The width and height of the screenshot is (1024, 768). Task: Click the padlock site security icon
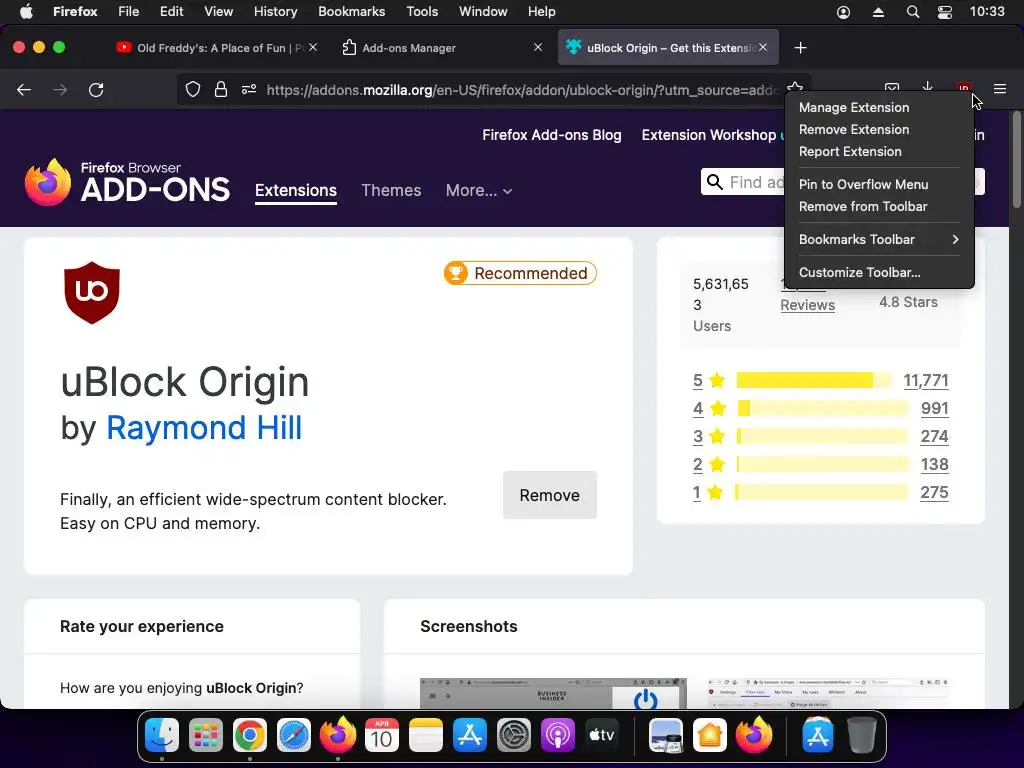click(x=221, y=89)
